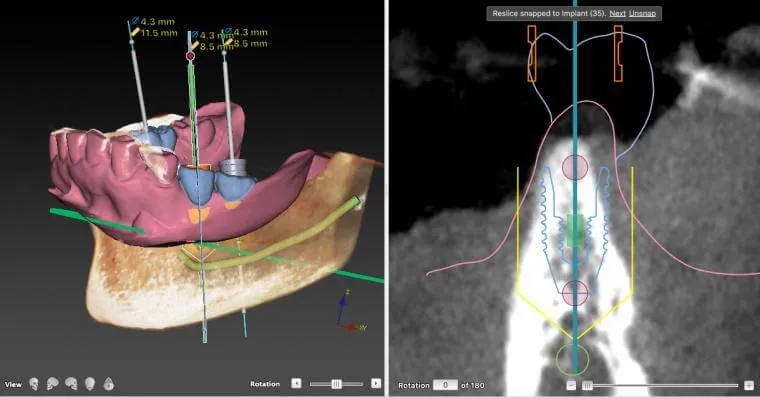This screenshot has height=397, width=760.
Task: Click Next in the reslice notification
Action: (x=617, y=14)
